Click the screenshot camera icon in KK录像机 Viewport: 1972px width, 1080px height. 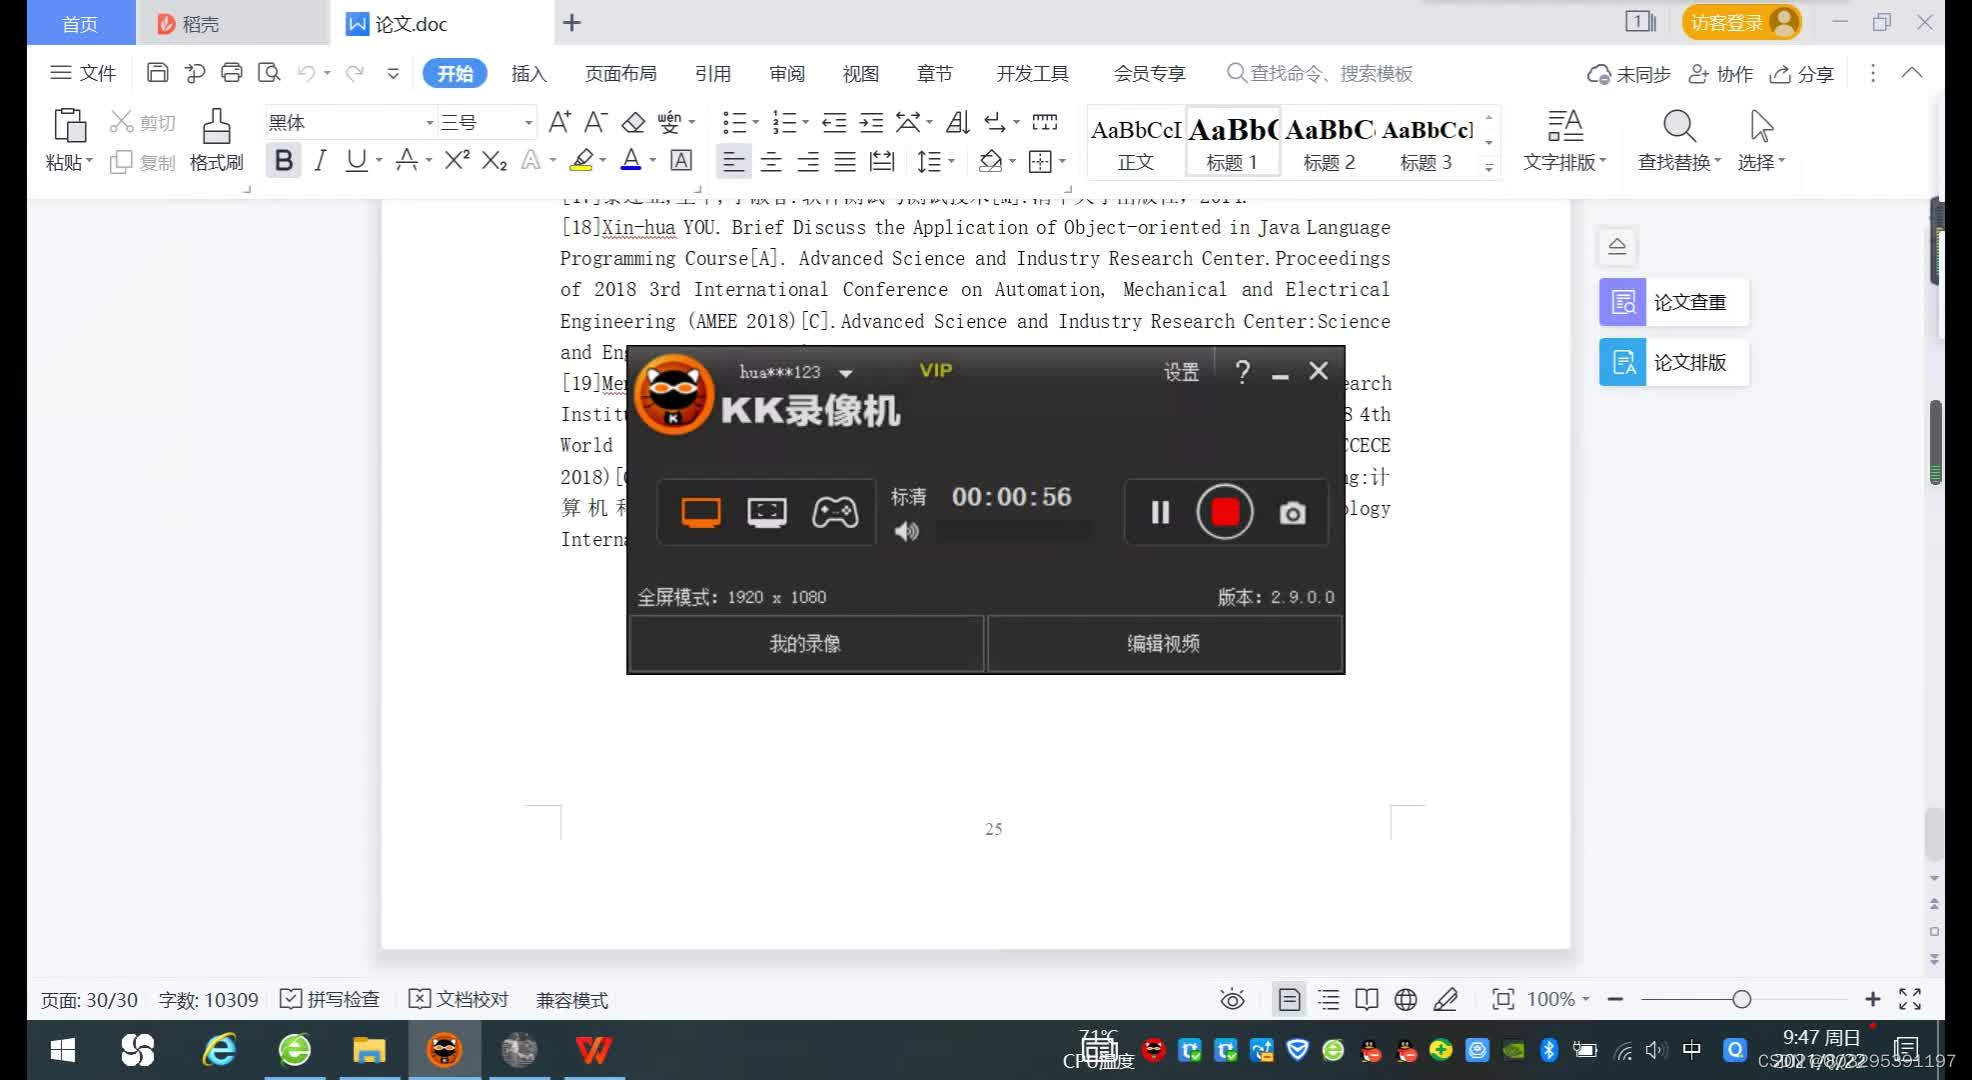pos(1291,512)
